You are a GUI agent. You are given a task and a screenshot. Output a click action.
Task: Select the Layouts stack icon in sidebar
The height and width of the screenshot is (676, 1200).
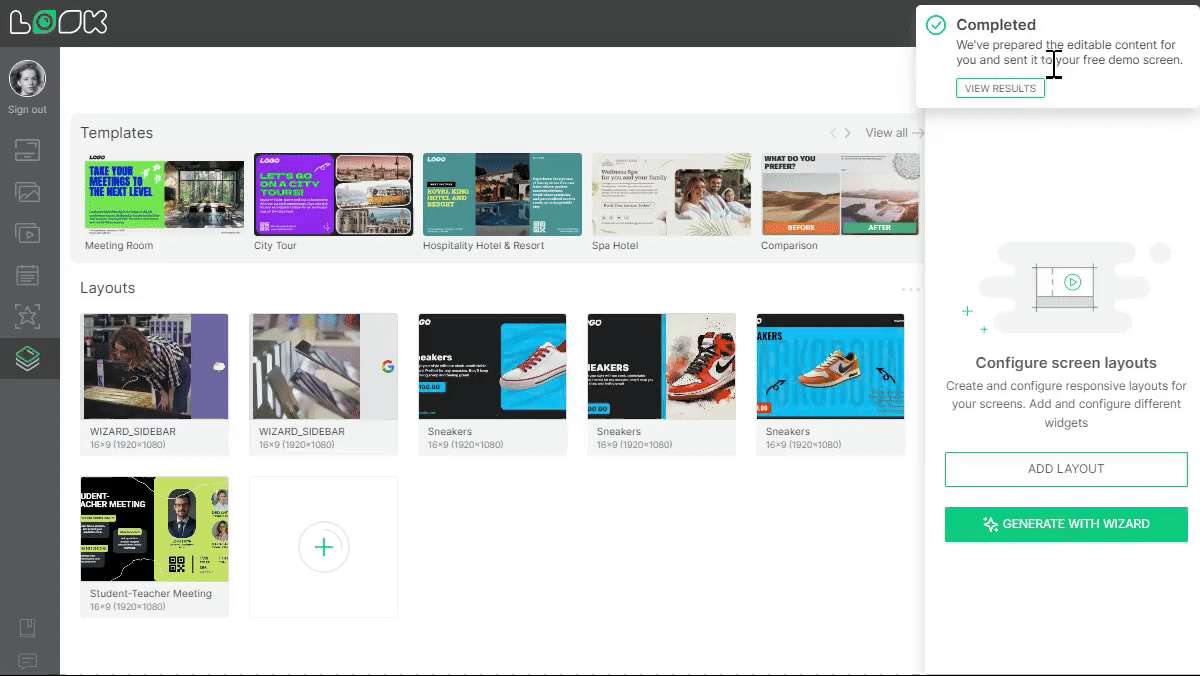tap(28, 358)
